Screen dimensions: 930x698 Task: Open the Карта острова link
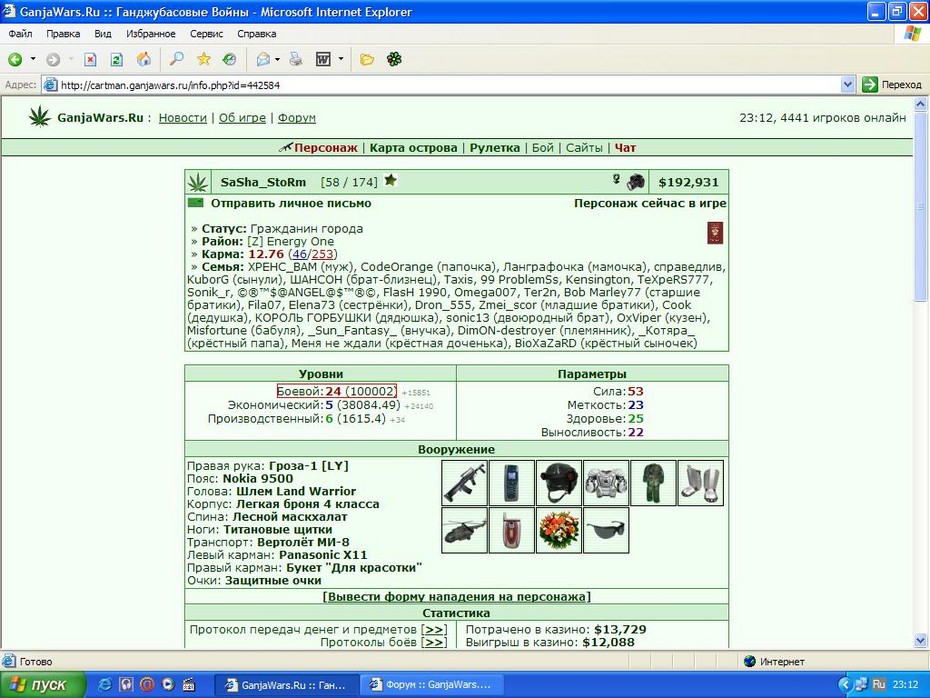point(413,148)
